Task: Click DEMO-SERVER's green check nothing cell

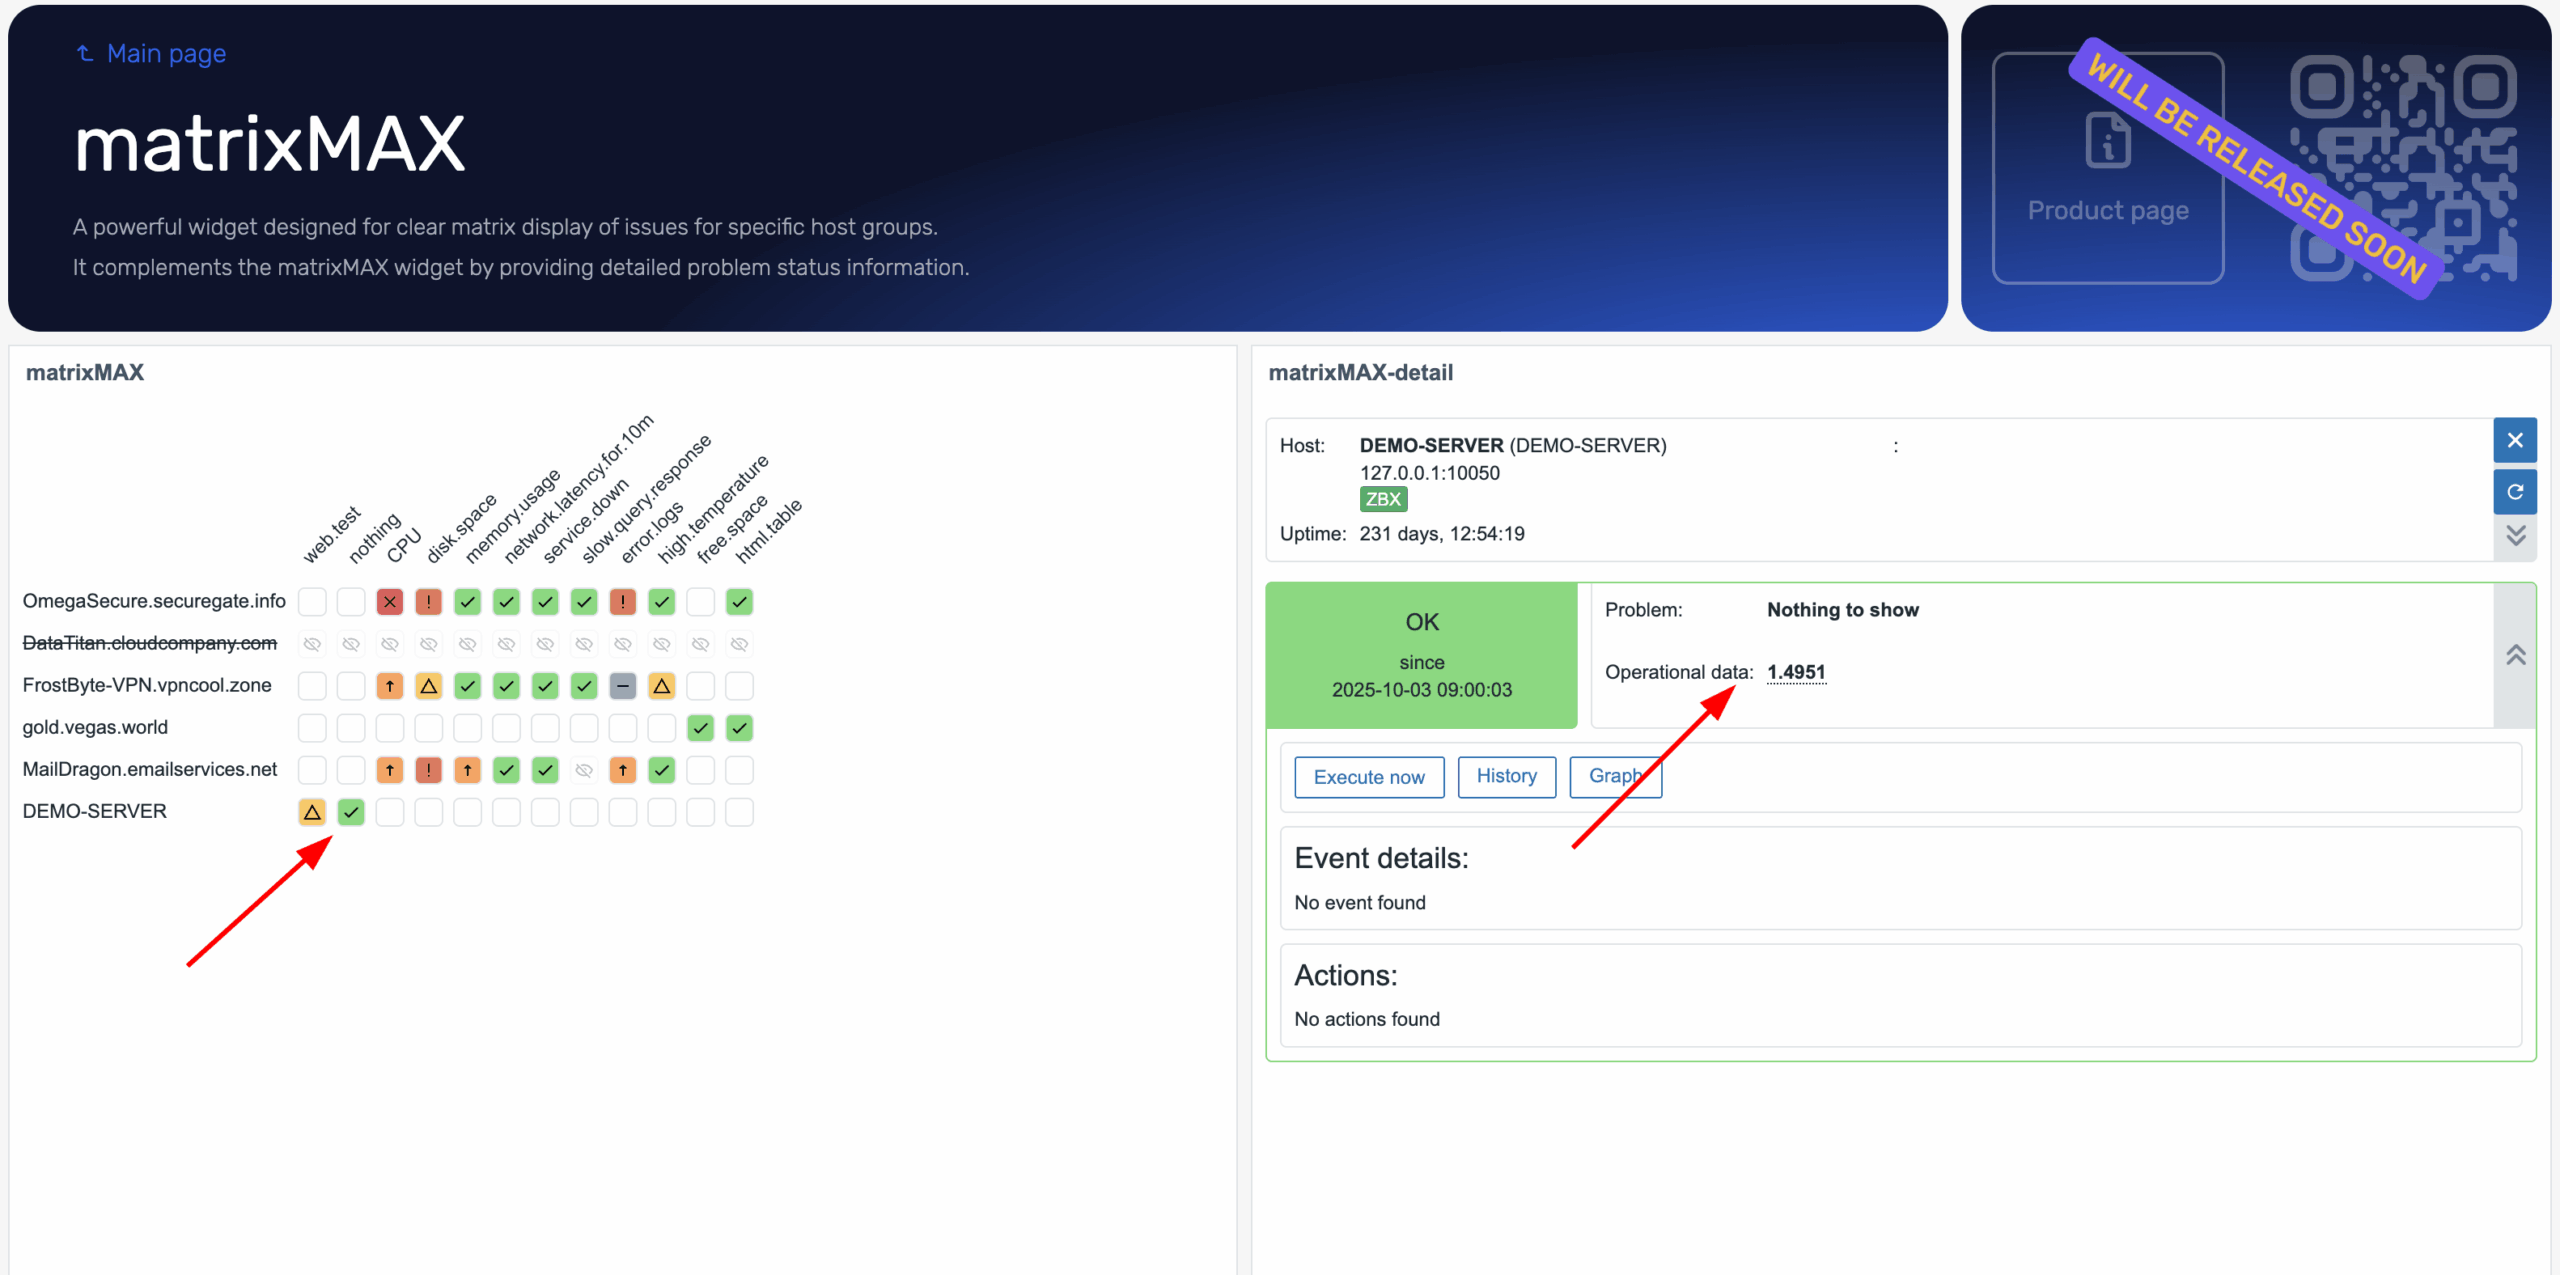Action: point(351,812)
